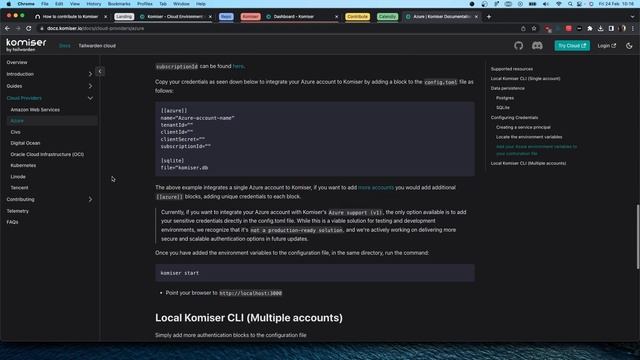This screenshot has height=360, width=640.
Task: Jump to SQLite in table of contents
Action: [x=502, y=108]
